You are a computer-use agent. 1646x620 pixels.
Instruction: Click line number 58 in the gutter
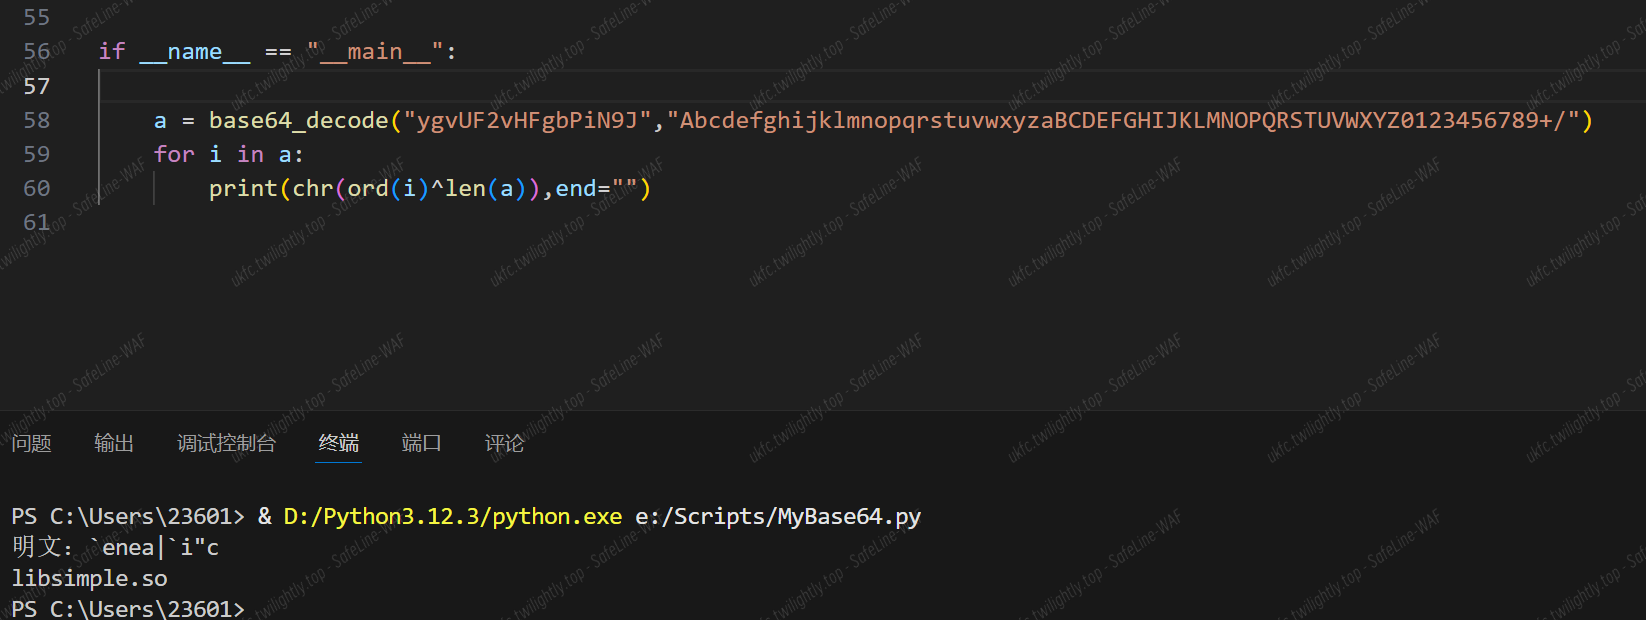pyautogui.click(x=37, y=120)
